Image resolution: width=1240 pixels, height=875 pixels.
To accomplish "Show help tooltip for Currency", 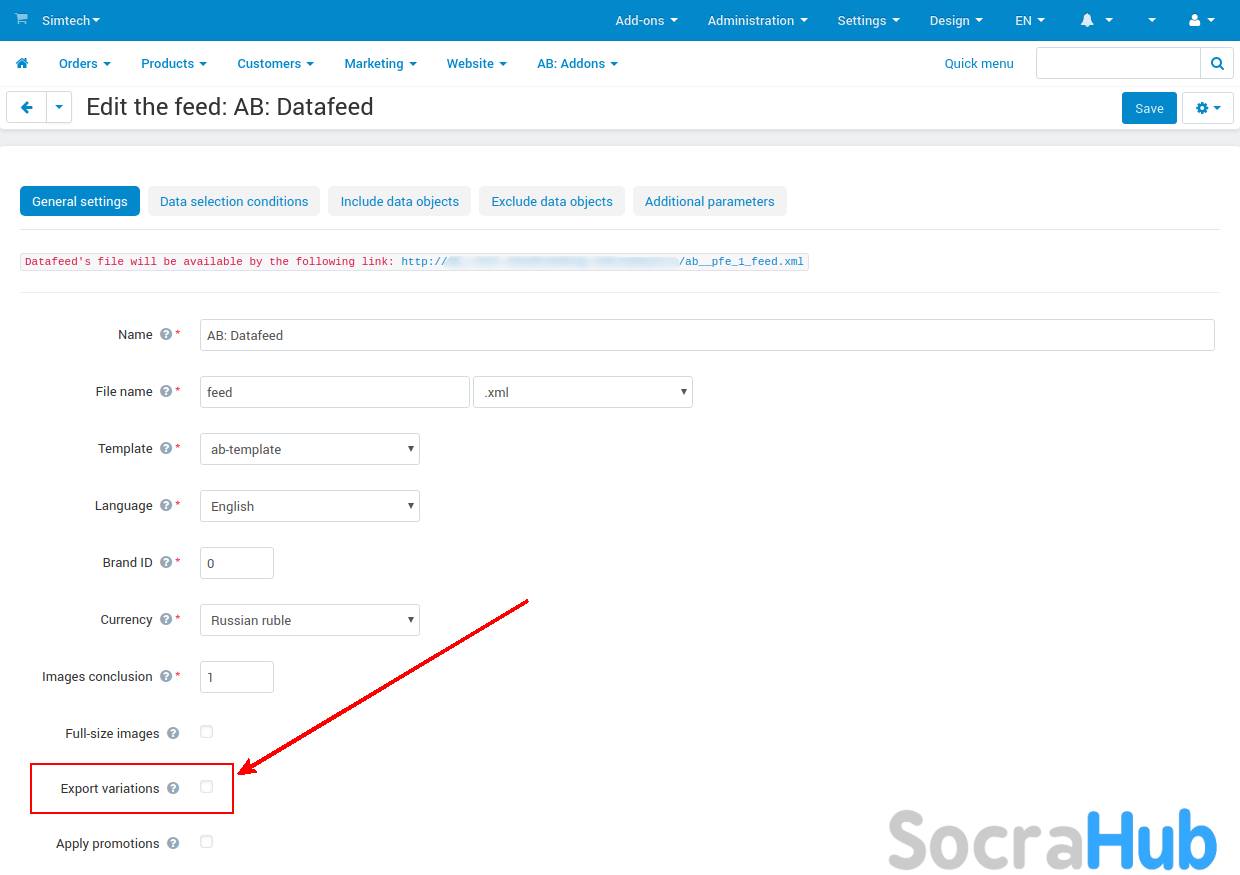I will click(x=166, y=619).
